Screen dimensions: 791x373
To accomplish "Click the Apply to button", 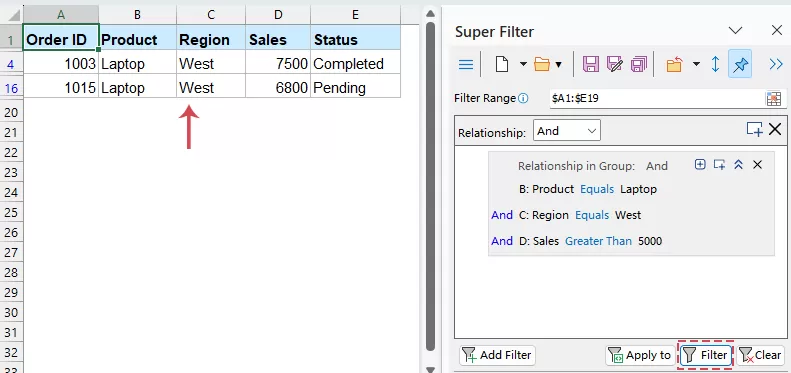I will click(640, 355).
